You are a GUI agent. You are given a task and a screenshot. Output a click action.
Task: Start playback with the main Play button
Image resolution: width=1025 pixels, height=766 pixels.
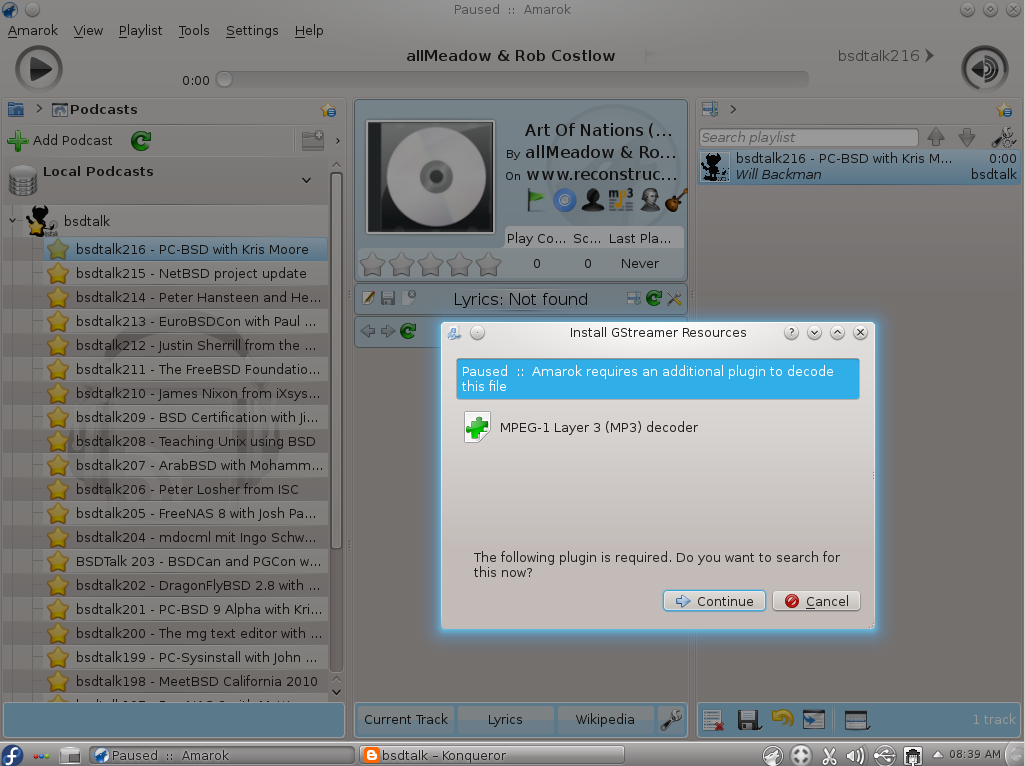pyautogui.click(x=39, y=69)
